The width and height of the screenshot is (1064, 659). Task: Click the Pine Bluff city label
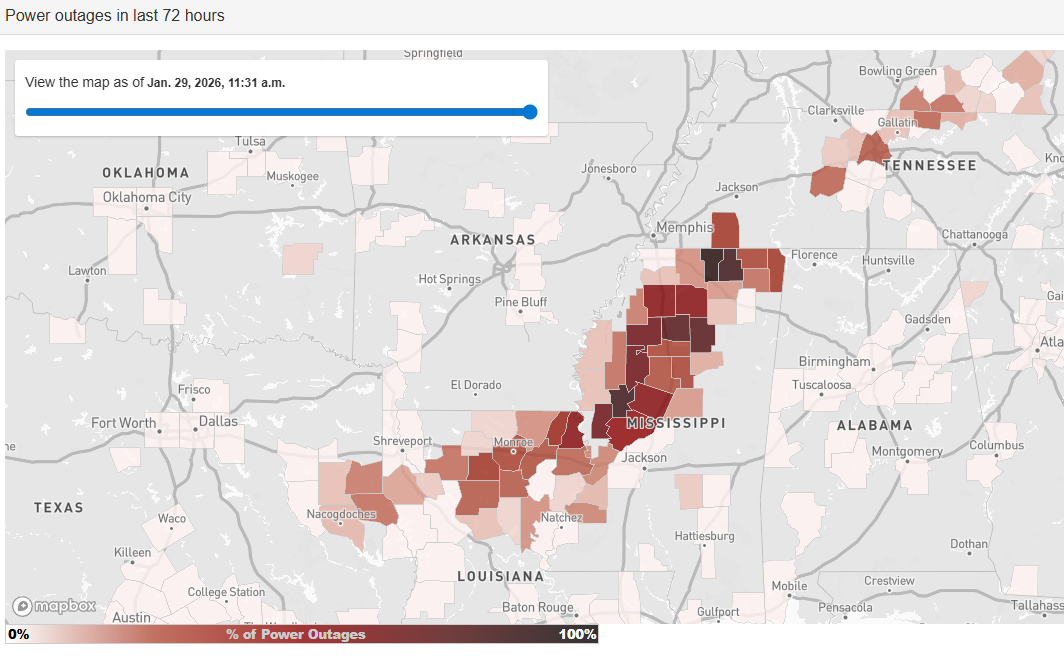click(x=520, y=301)
